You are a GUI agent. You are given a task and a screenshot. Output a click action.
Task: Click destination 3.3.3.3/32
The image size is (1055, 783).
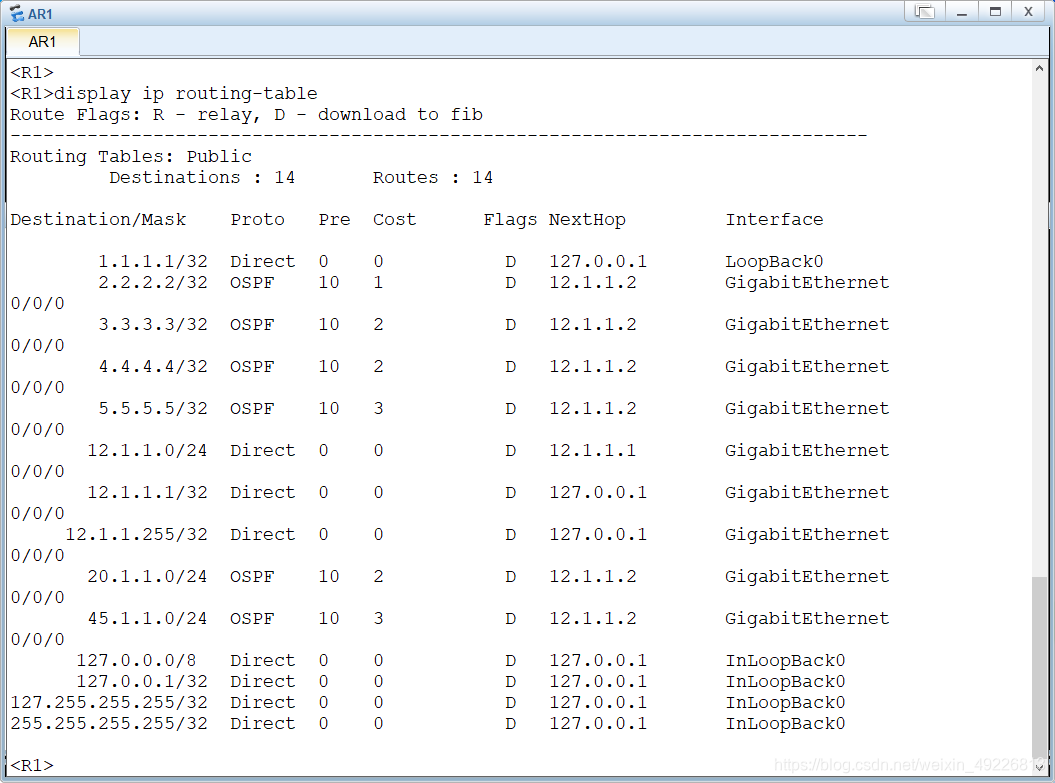pos(153,324)
